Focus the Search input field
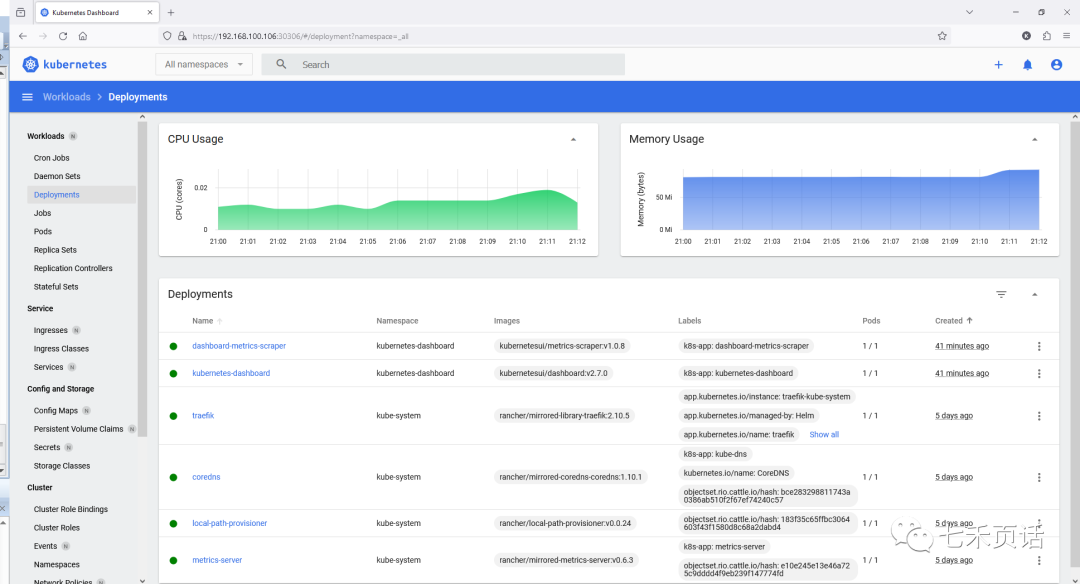The width and height of the screenshot is (1080, 584). point(443,64)
